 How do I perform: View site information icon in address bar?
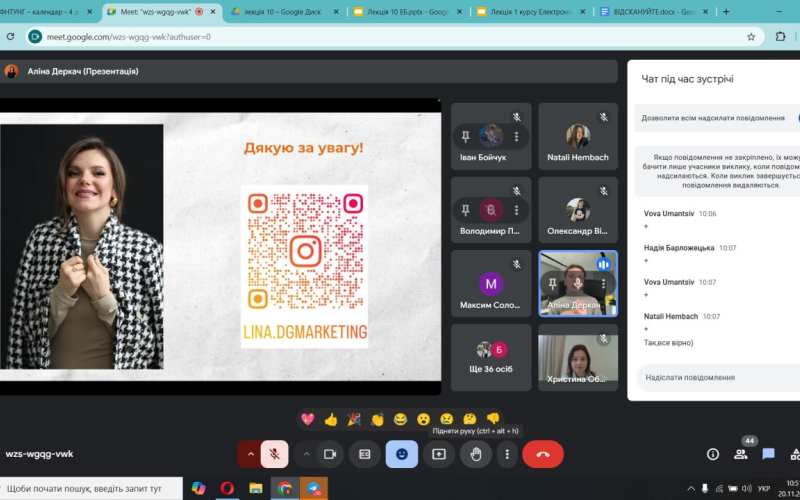(x=35, y=37)
